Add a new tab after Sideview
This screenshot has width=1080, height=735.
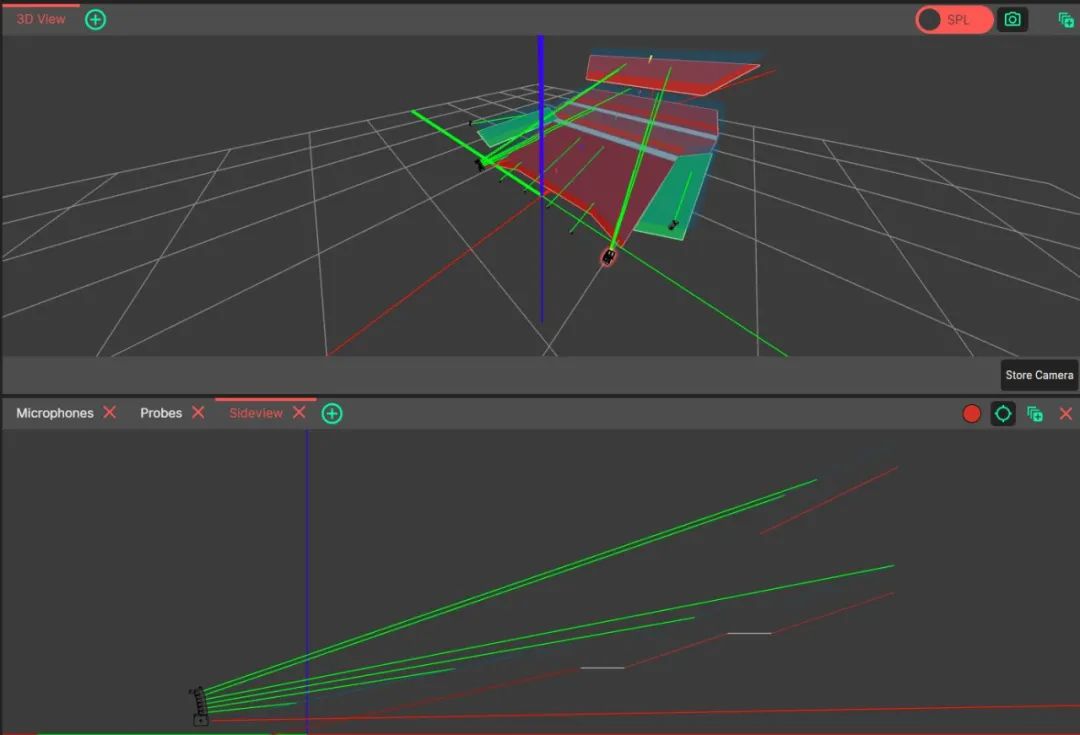pyautogui.click(x=332, y=413)
